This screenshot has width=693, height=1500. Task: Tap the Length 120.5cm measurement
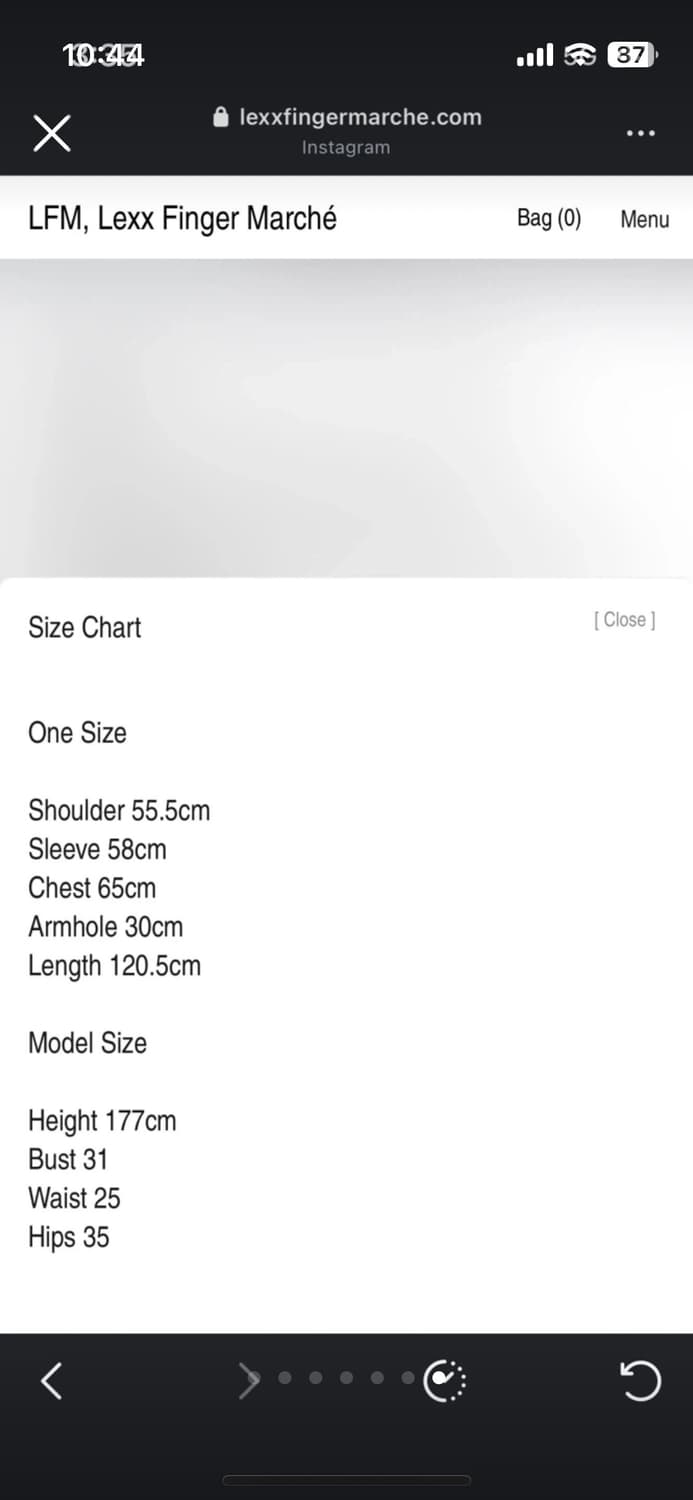point(114,966)
